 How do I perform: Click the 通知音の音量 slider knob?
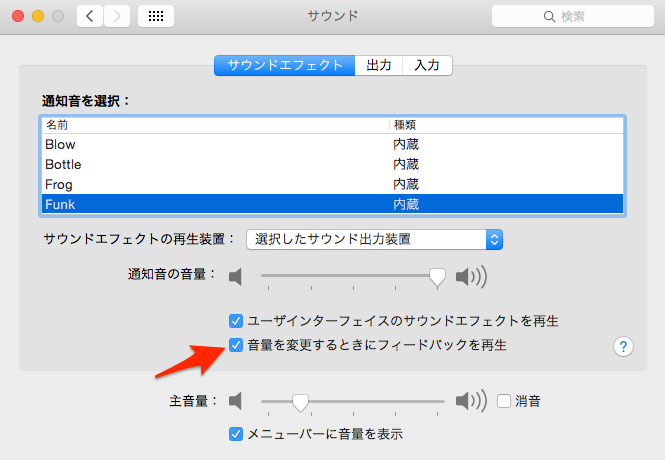437,278
